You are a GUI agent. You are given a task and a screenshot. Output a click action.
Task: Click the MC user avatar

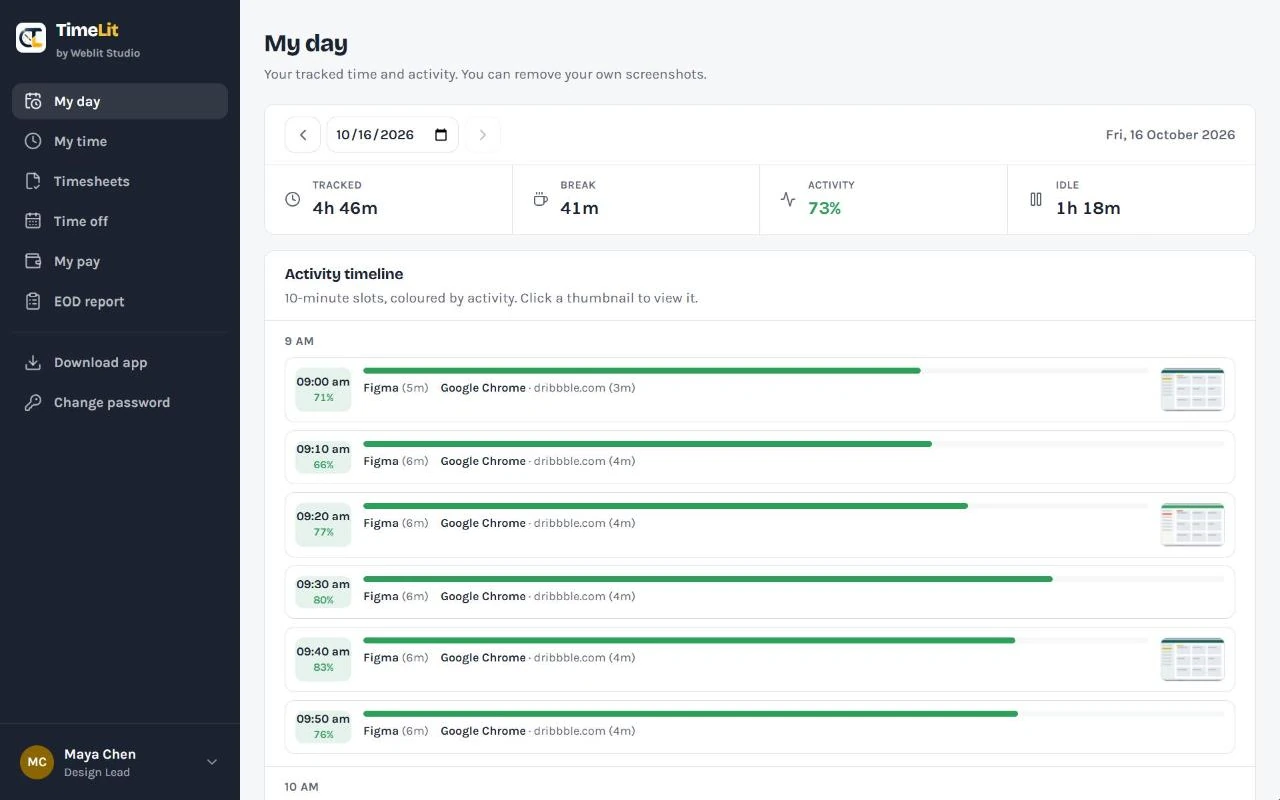pos(37,762)
